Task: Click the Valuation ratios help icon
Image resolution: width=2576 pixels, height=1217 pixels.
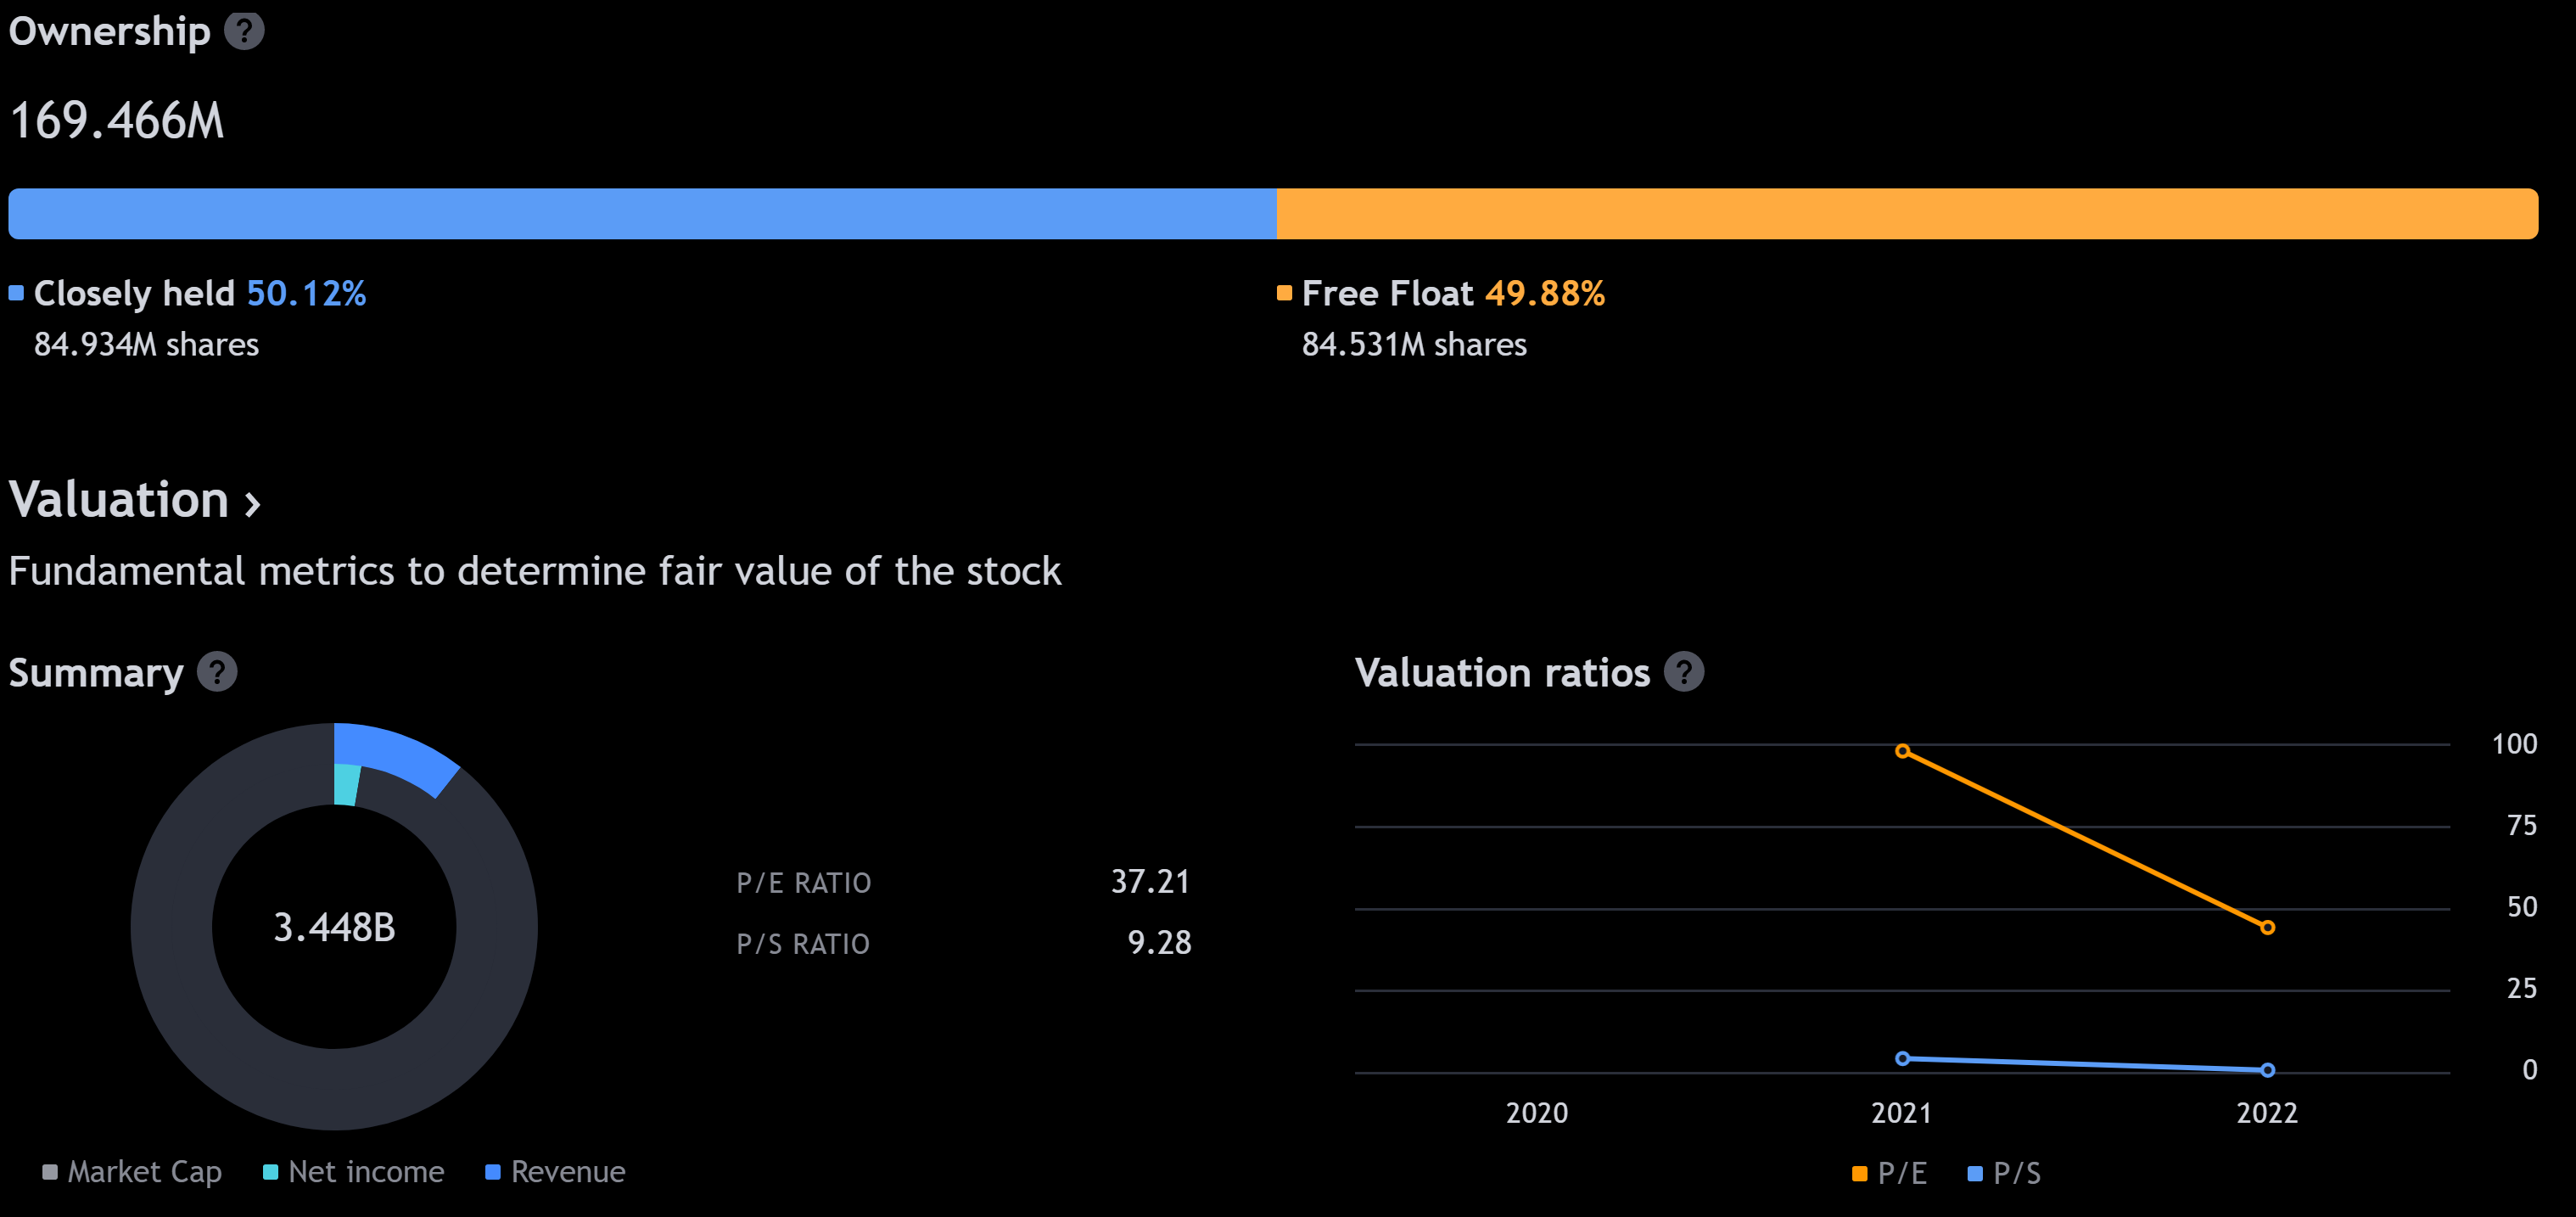Action: click(1684, 672)
